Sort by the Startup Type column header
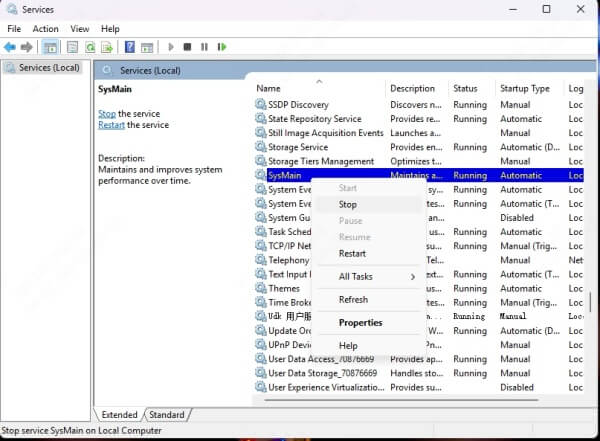600x441 pixels. pos(530,88)
